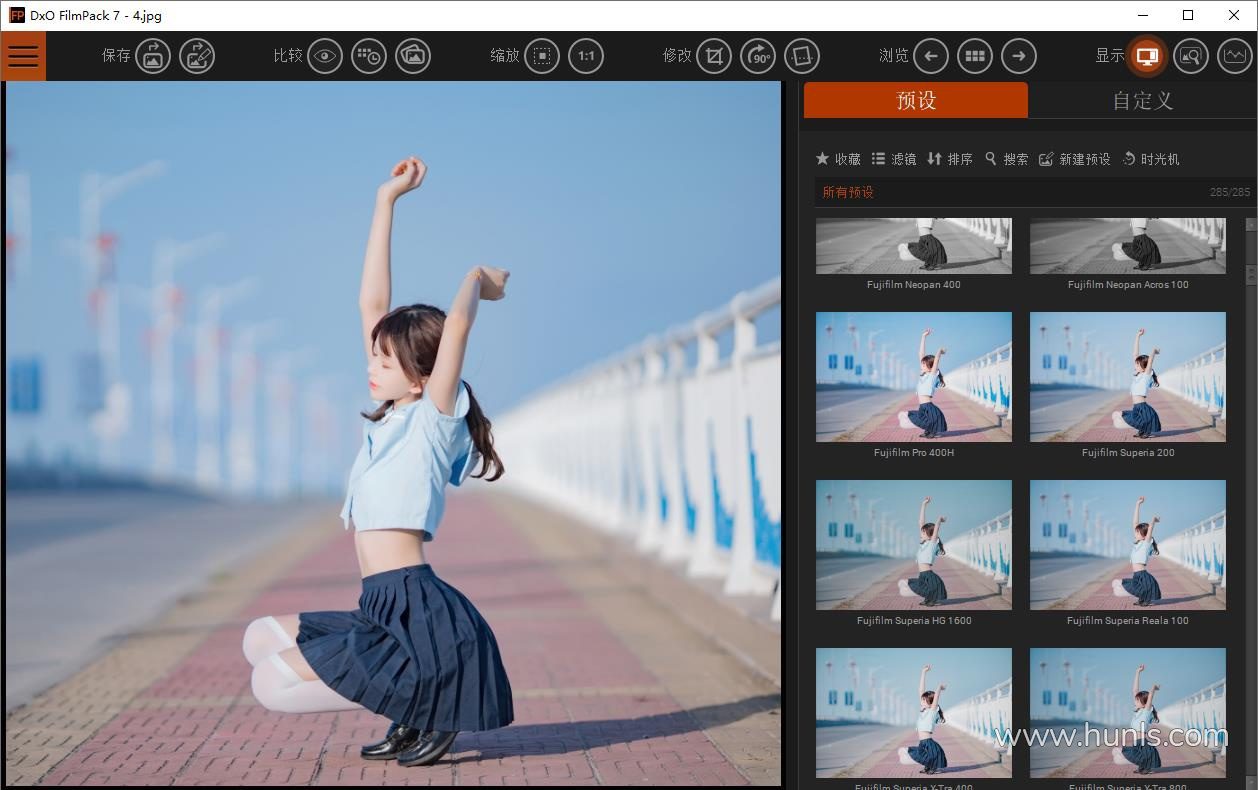This screenshot has width=1258, height=790.
Task: Apply the Fujifilm Superia HG 1600 preset
Action: point(914,545)
